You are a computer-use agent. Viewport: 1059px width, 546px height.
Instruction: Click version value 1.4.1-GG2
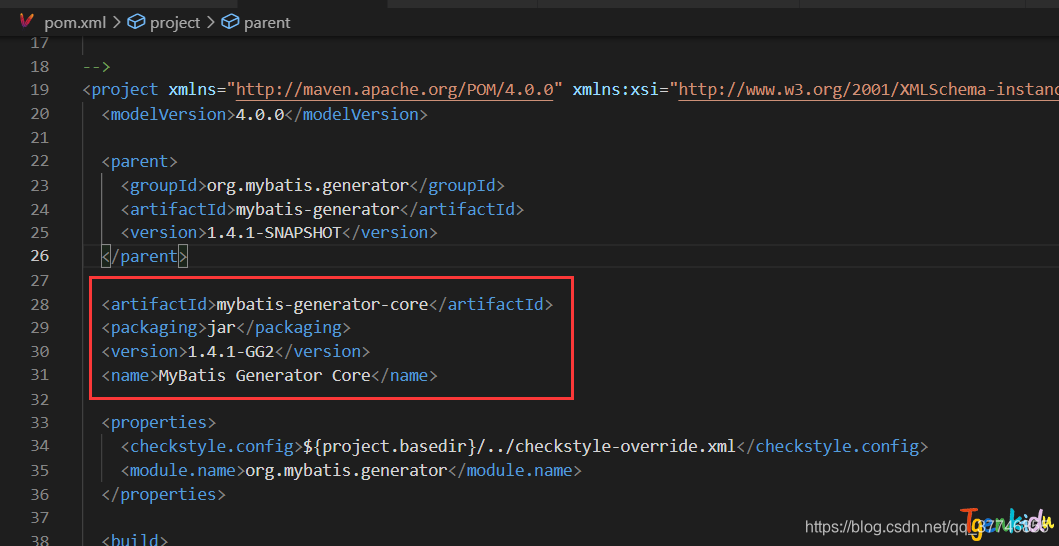tap(230, 351)
